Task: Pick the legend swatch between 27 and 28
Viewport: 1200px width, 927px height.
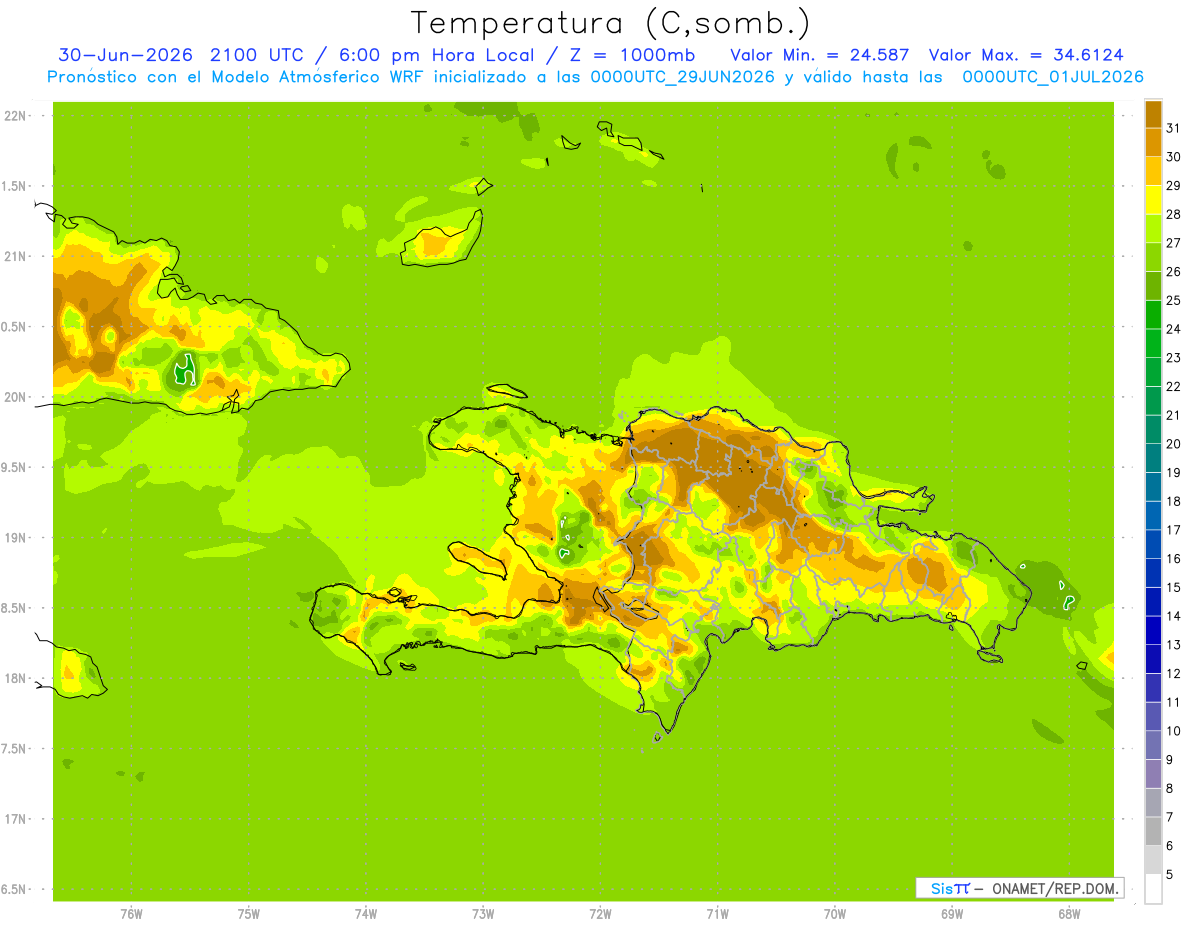Action: tap(1153, 228)
